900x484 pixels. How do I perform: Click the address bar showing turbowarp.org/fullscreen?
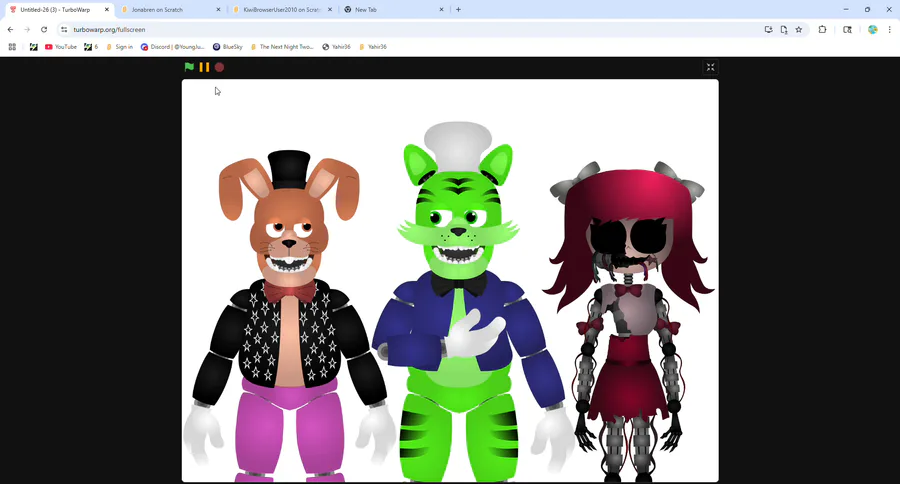[413, 29]
